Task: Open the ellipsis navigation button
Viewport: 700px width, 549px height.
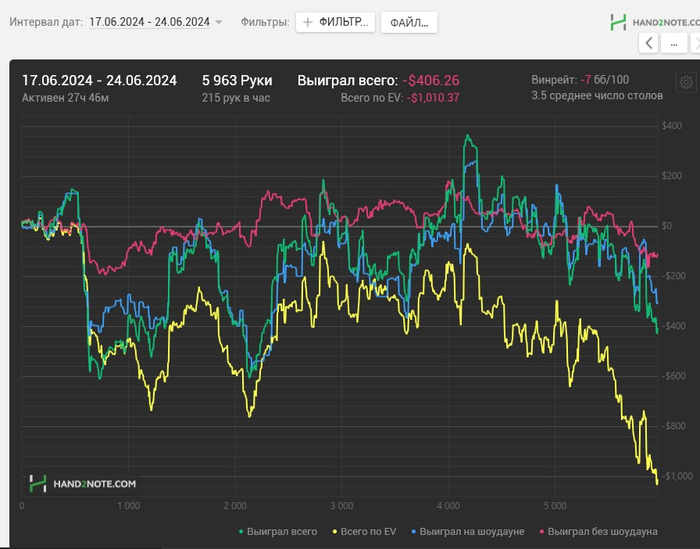Action: pos(674,44)
